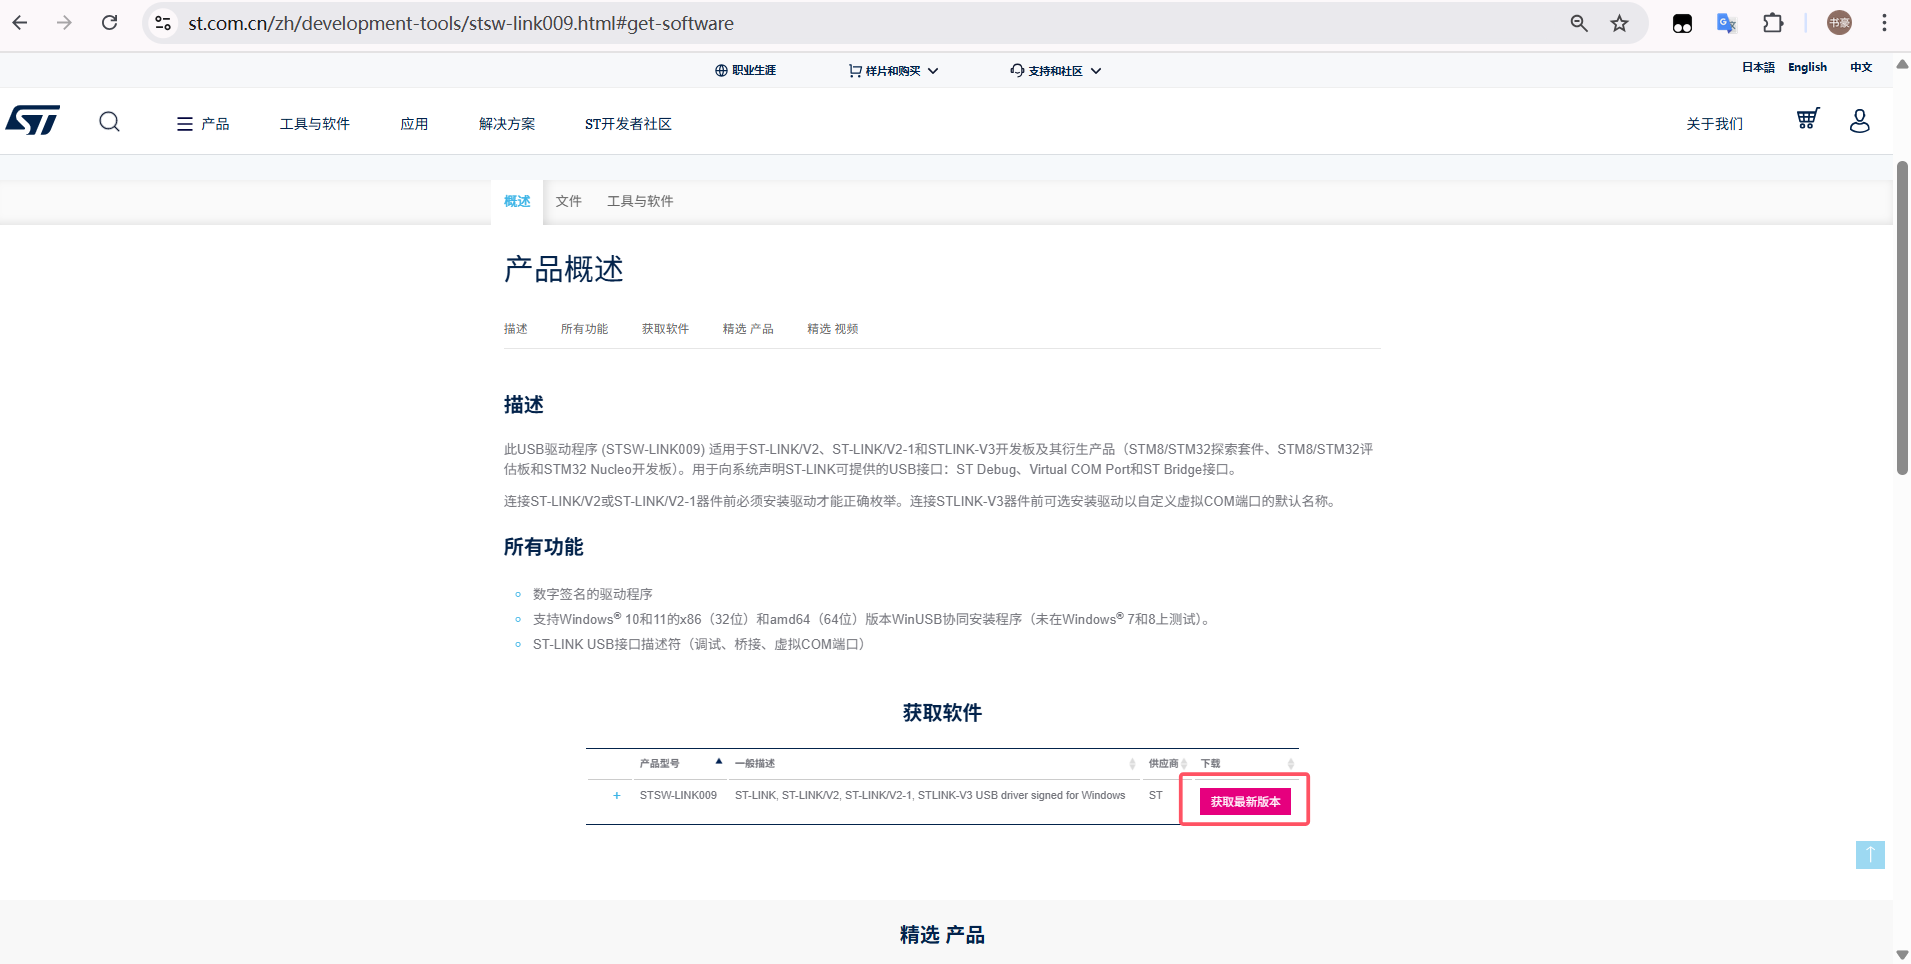Open the black mask browser extension
This screenshot has width=1911, height=964.
[x=1682, y=23]
